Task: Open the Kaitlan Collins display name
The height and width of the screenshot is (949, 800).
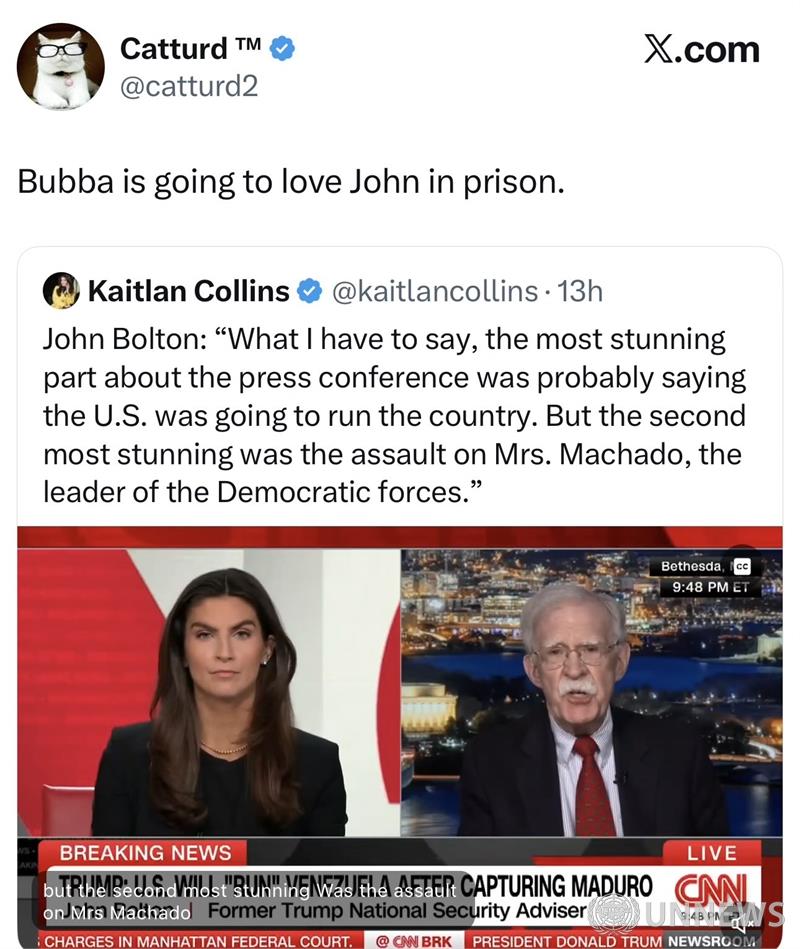Action: 188,291
